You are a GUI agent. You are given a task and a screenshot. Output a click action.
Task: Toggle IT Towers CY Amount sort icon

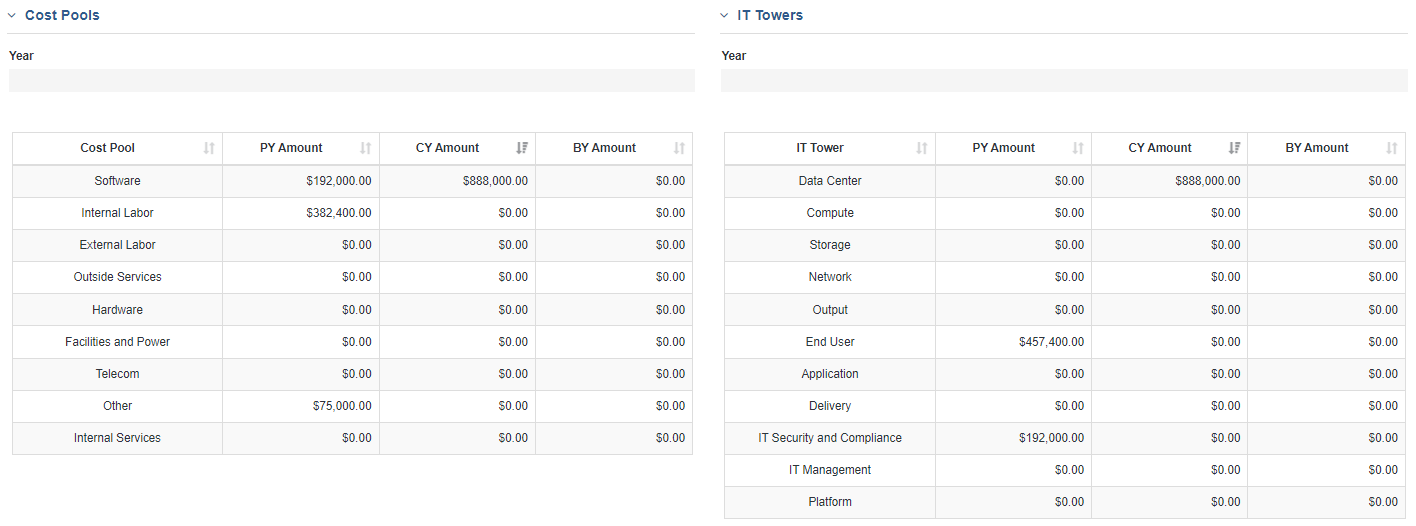(1234, 148)
